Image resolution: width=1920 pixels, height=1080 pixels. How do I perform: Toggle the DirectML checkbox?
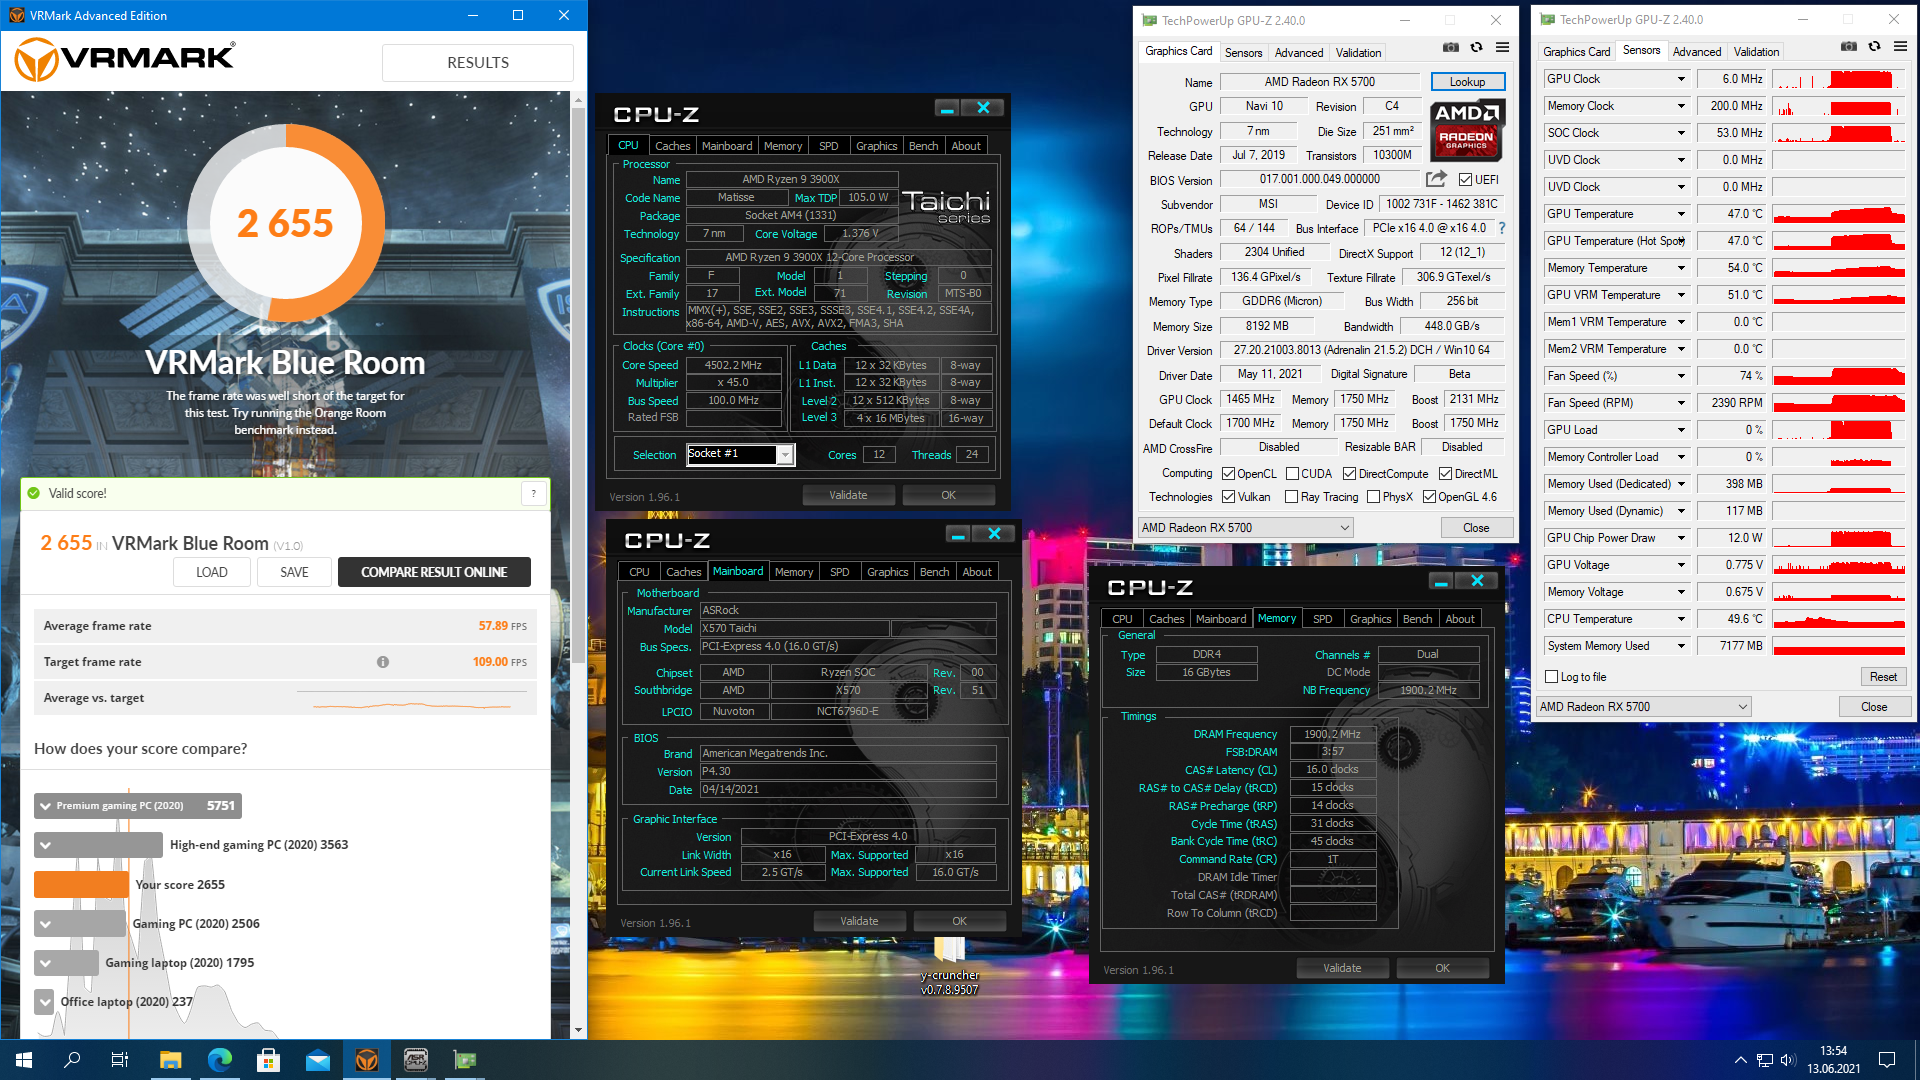coord(1445,474)
